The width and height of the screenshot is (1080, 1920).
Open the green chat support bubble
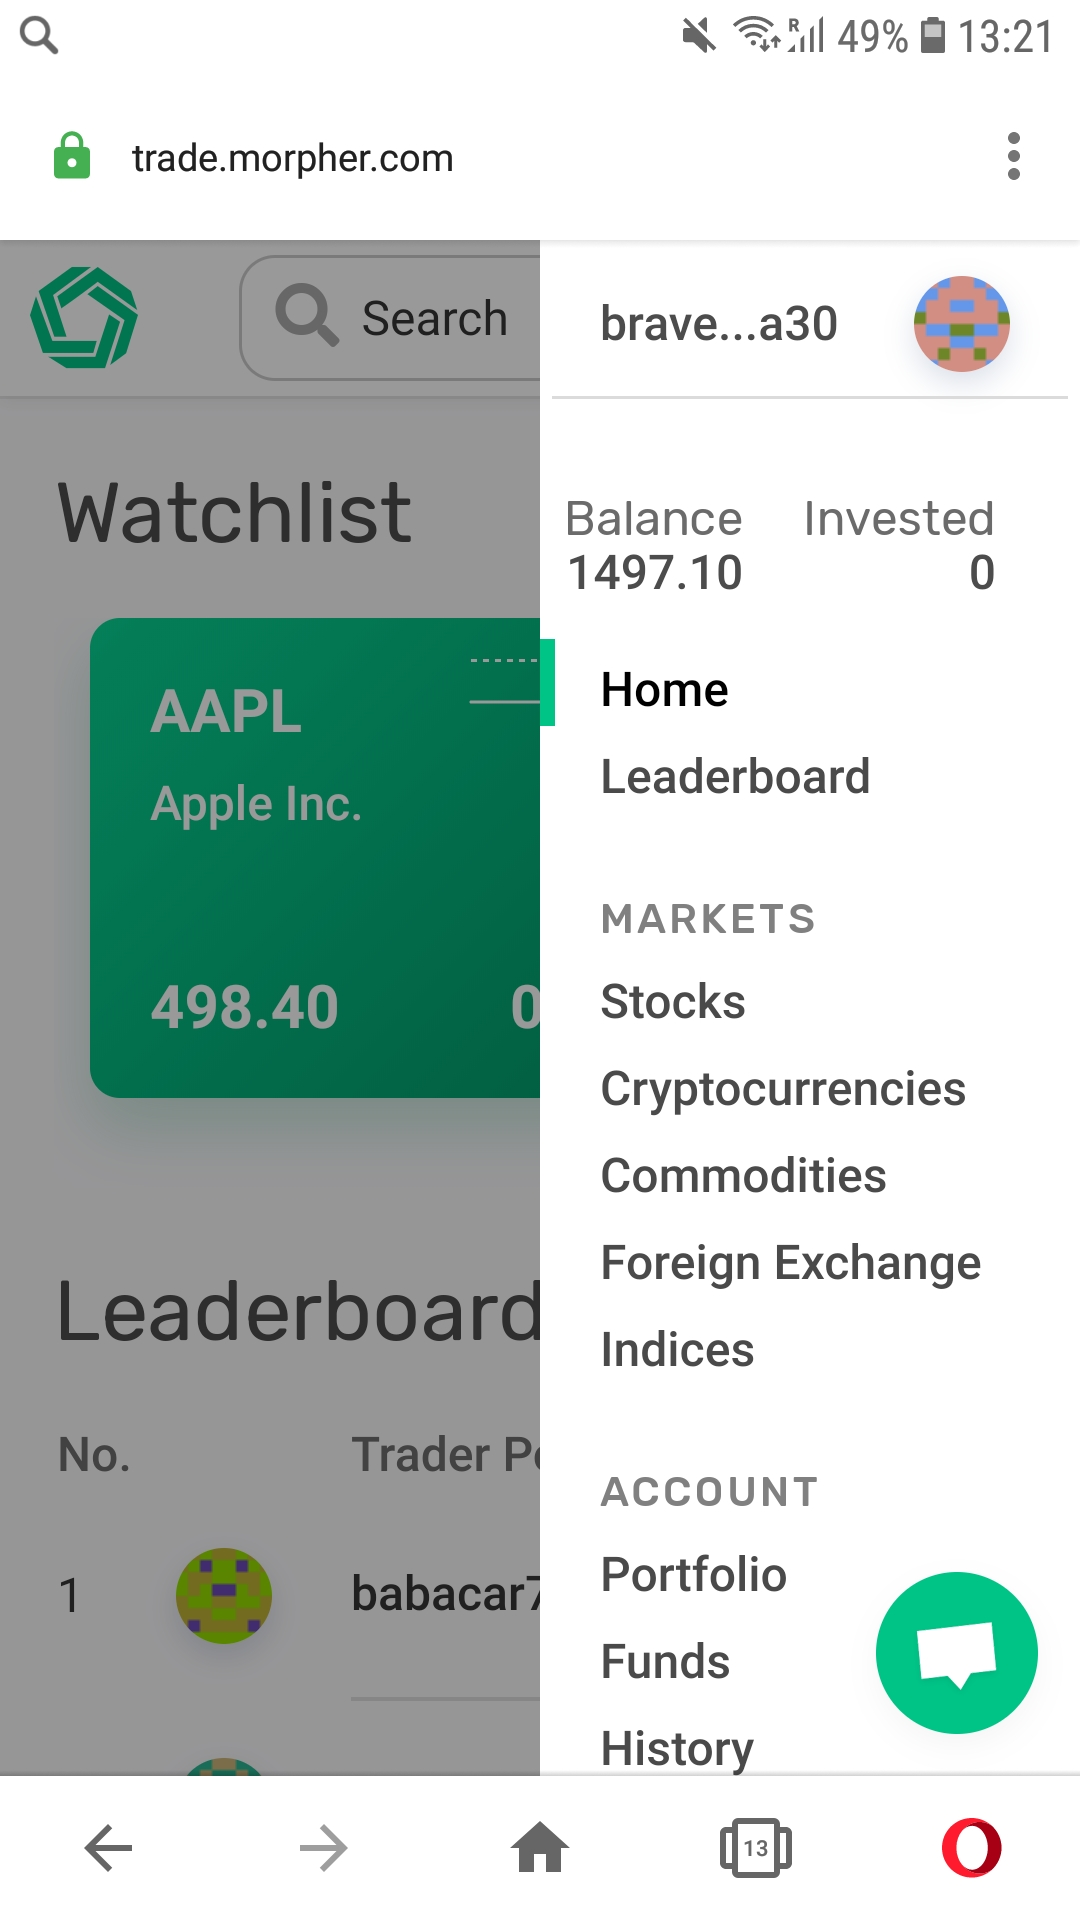coord(957,1652)
